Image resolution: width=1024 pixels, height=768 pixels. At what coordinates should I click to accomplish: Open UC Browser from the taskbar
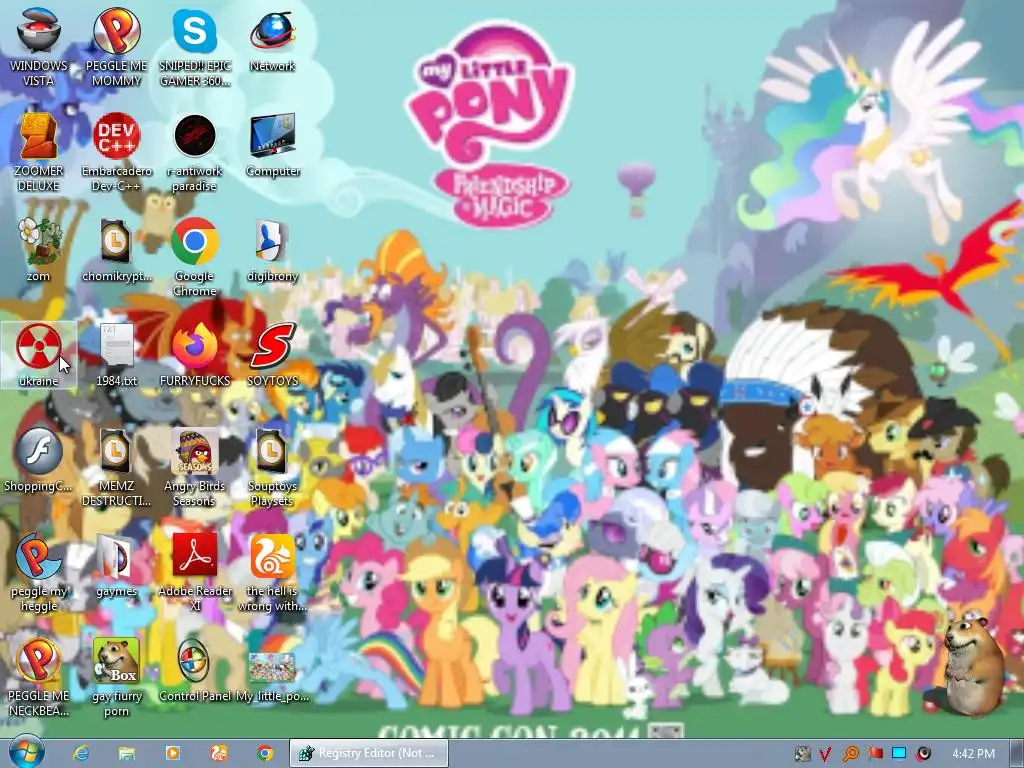[219, 753]
